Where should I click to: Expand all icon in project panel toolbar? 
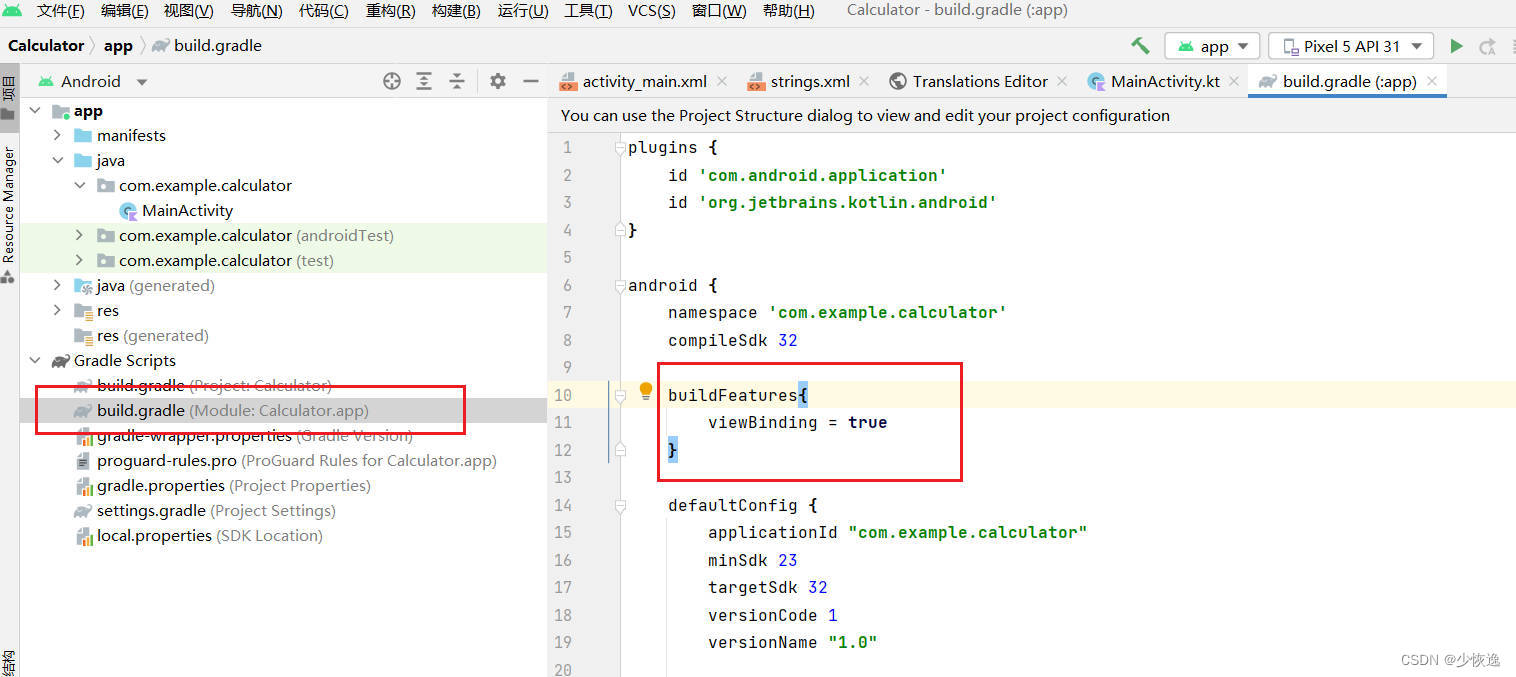coord(424,81)
